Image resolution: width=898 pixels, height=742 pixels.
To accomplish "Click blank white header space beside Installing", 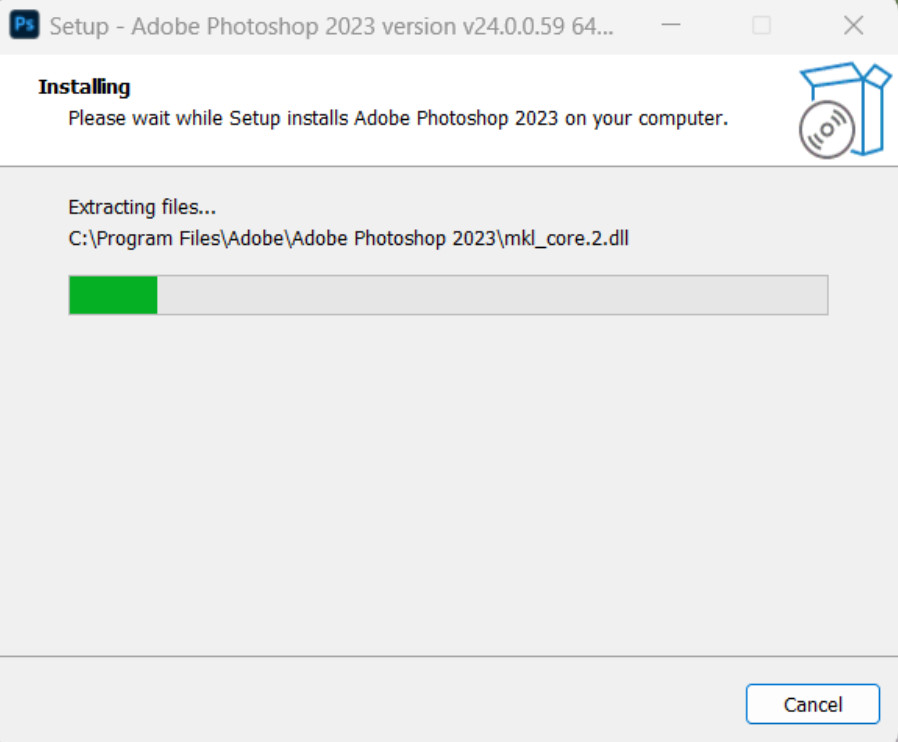I will (x=458, y=86).
